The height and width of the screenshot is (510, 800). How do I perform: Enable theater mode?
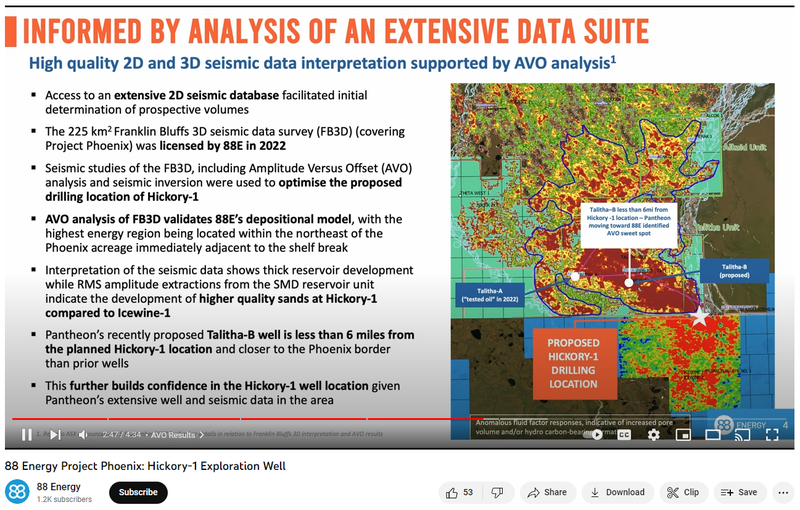coord(712,435)
